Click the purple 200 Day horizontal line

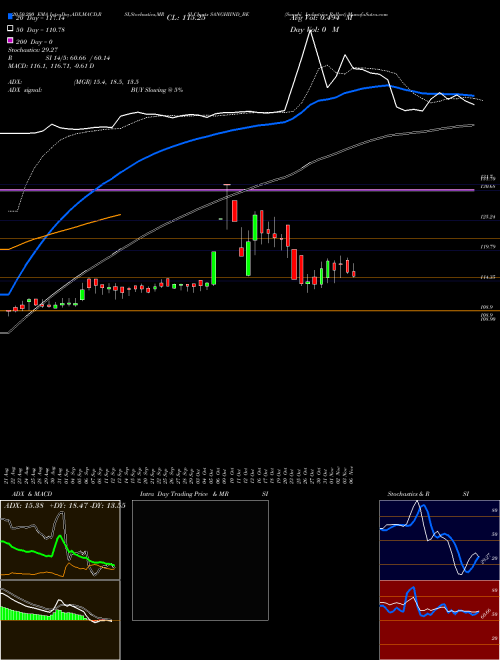coord(237,190)
